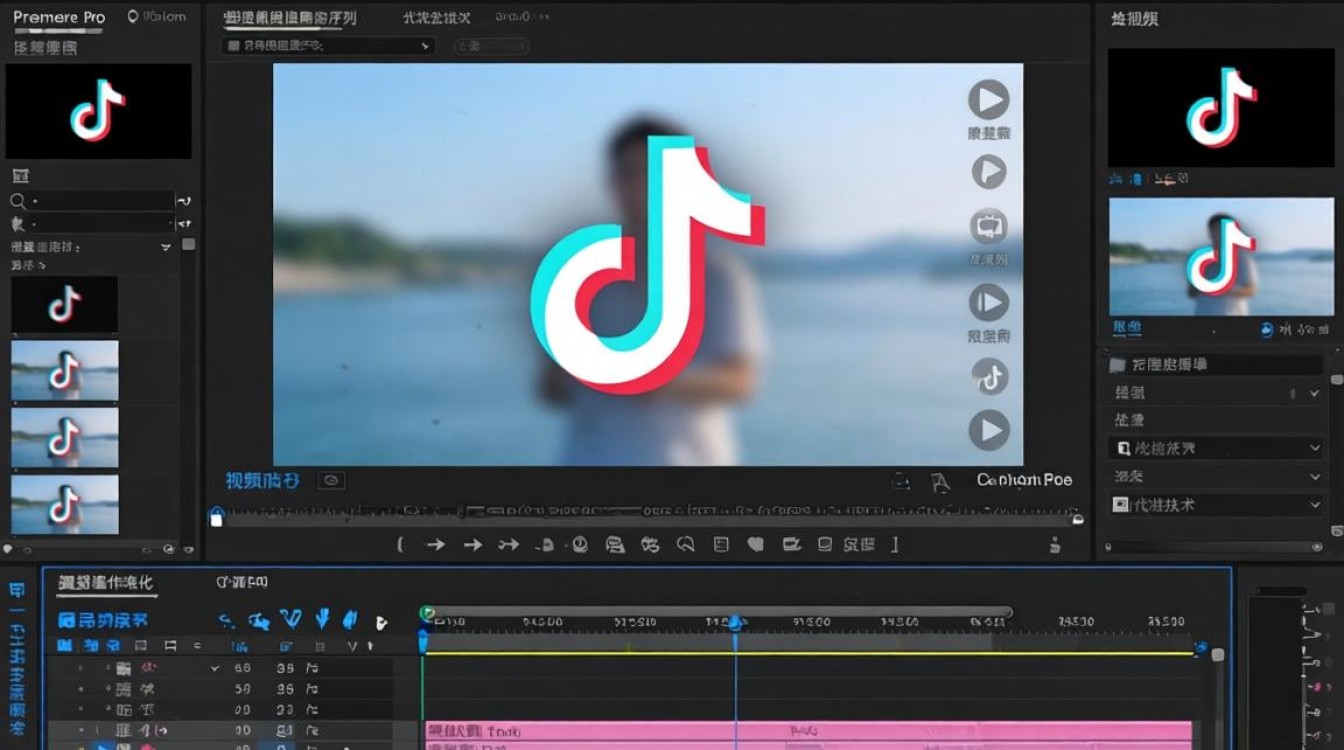The width and height of the screenshot is (1344, 750).
Task: Expand the first effects row chevron in right panel
Action: 1314,394
